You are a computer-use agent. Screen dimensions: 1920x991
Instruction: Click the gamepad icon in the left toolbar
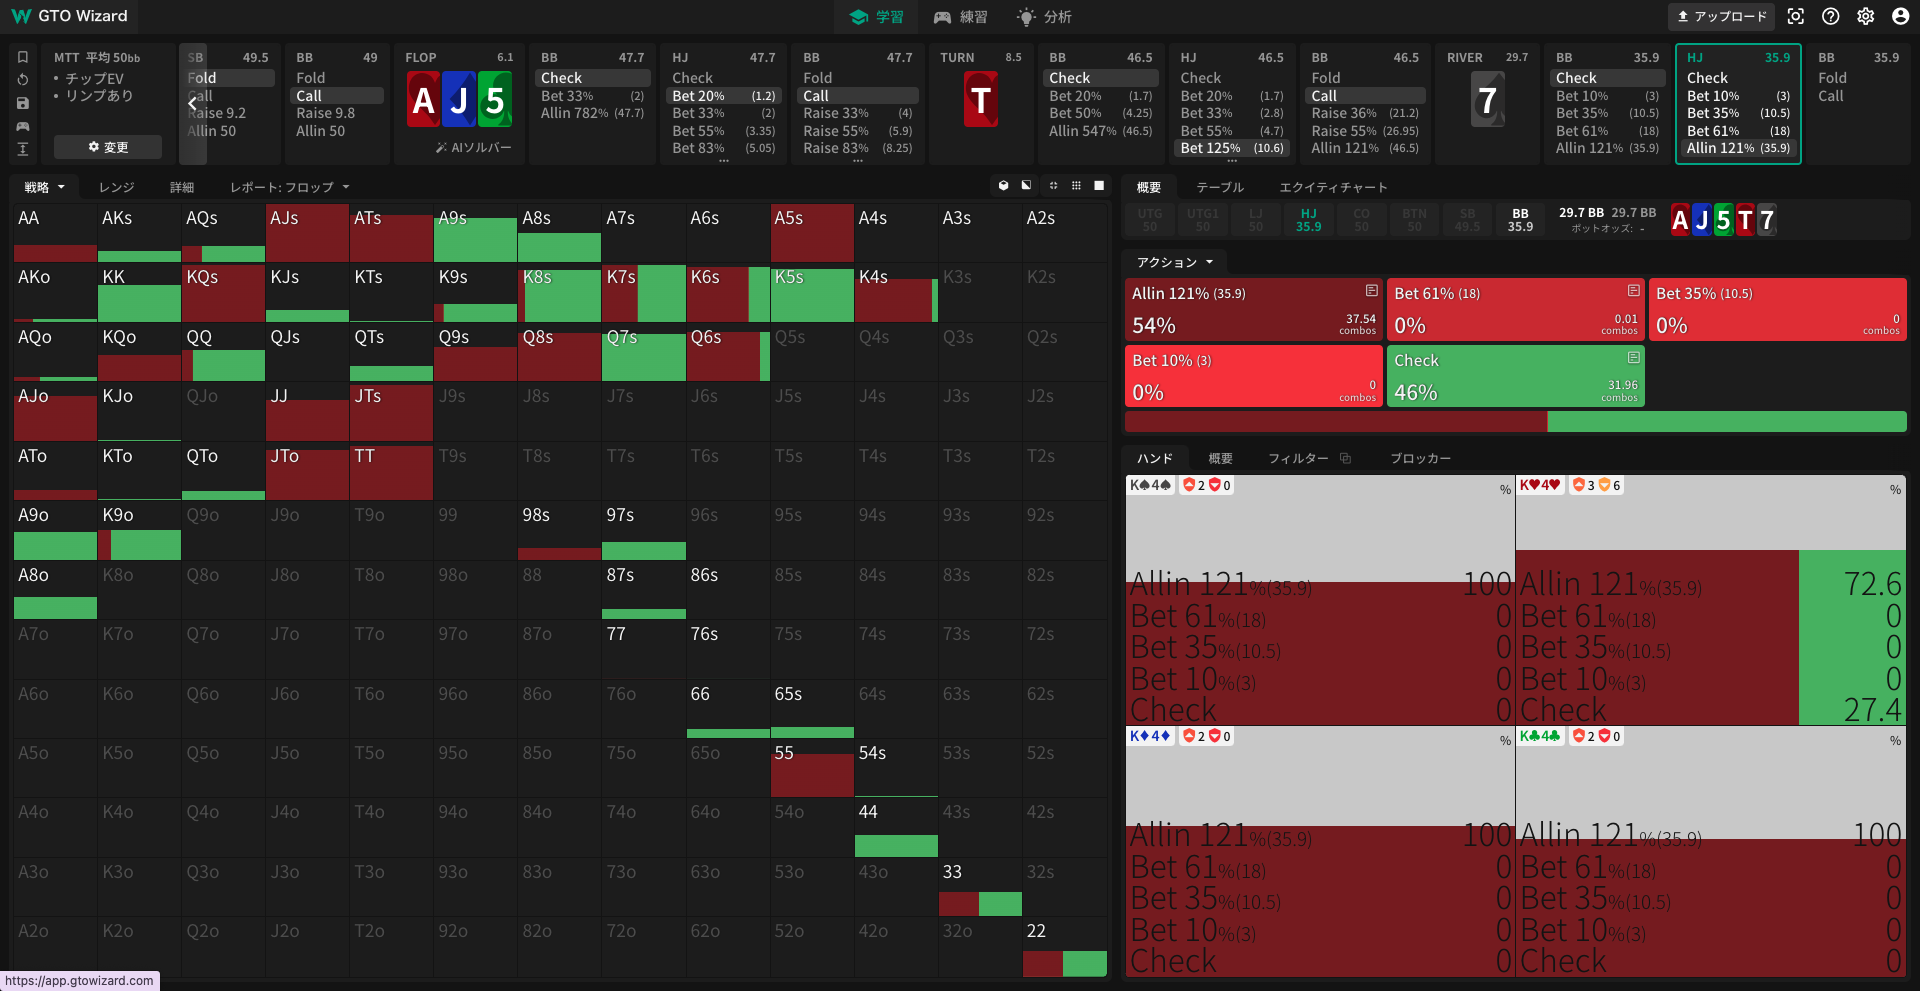point(23,126)
